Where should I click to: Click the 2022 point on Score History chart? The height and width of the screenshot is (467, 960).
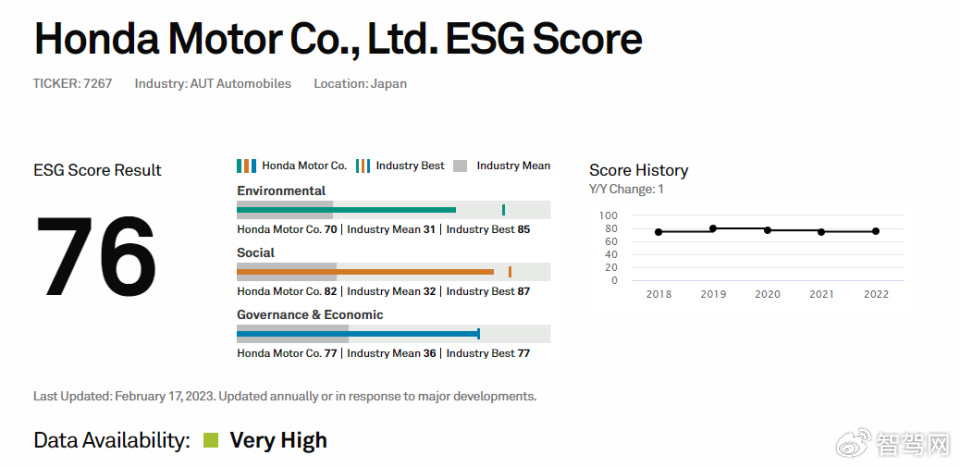click(876, 231)
